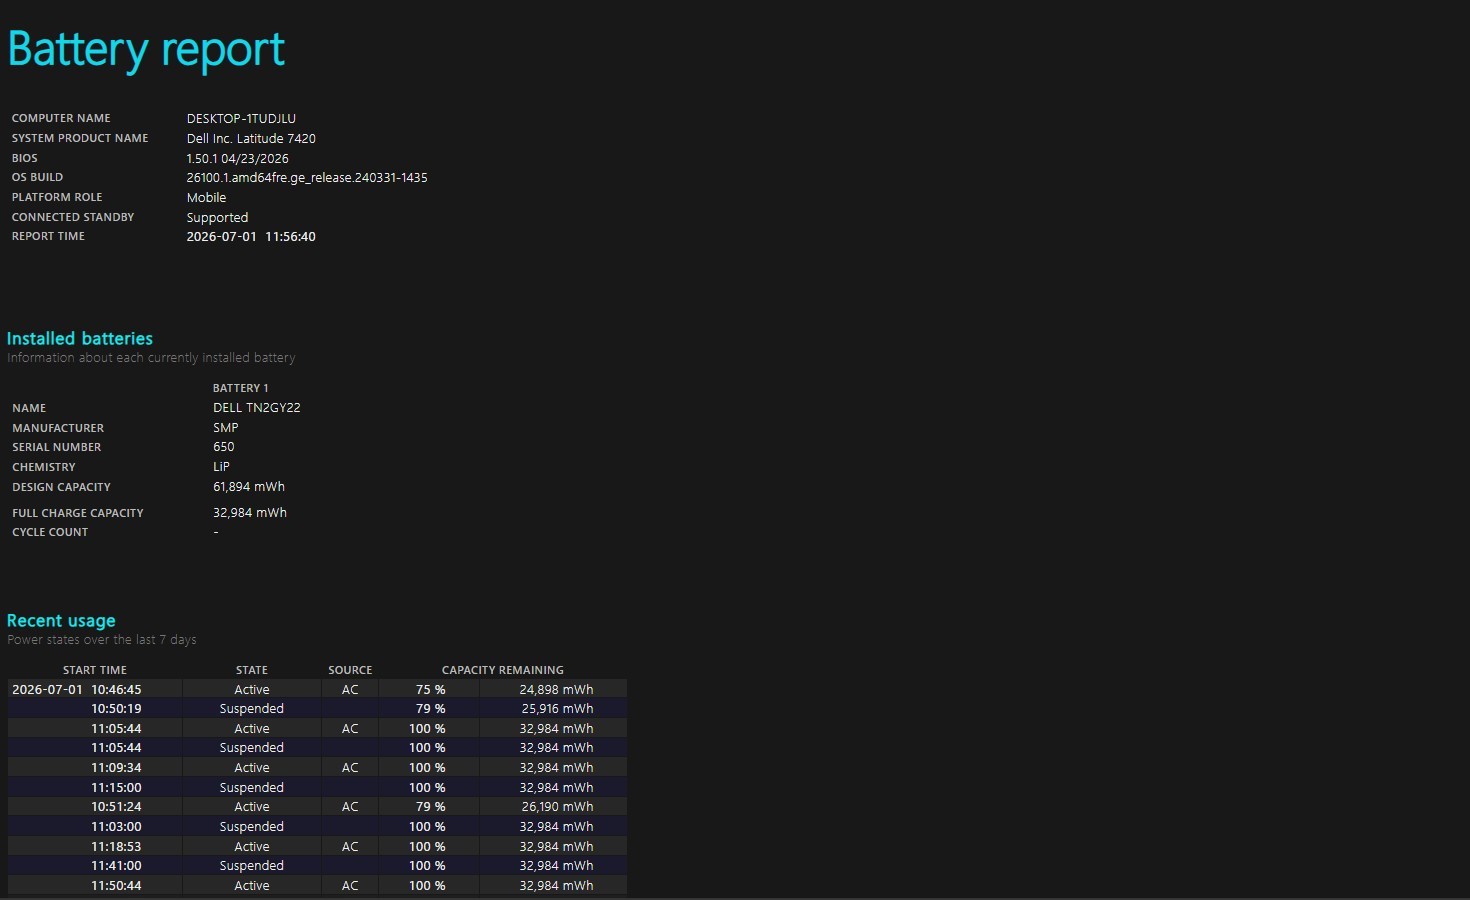Click the 75 % capacity cell
The width and height of the screenshot is (1470, 900).
pyautogui.click(x=430, y=689)
